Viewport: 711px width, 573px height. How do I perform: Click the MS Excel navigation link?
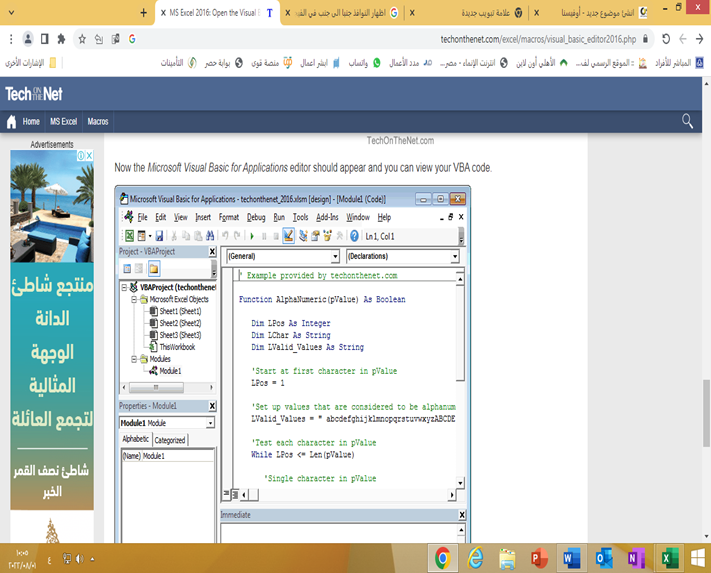63,121
